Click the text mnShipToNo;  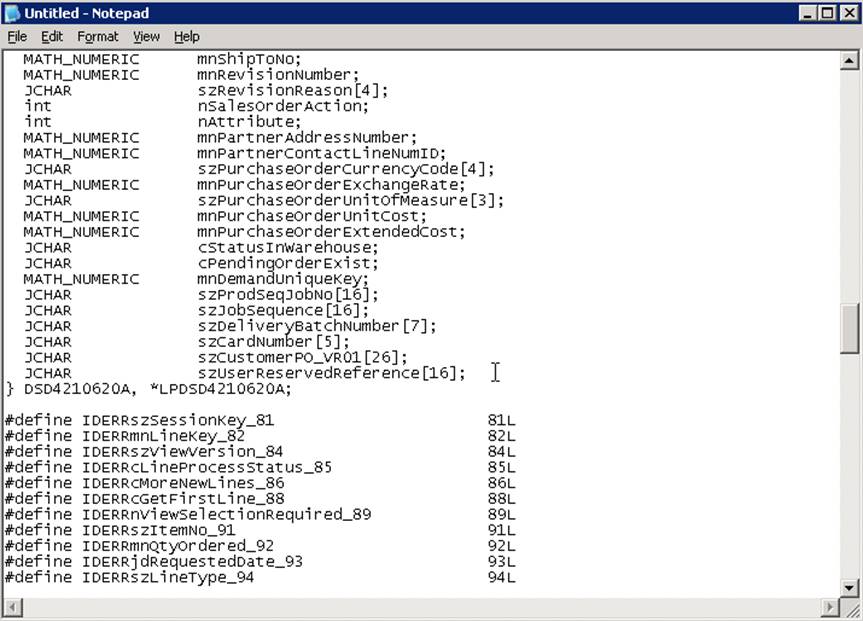249,59
